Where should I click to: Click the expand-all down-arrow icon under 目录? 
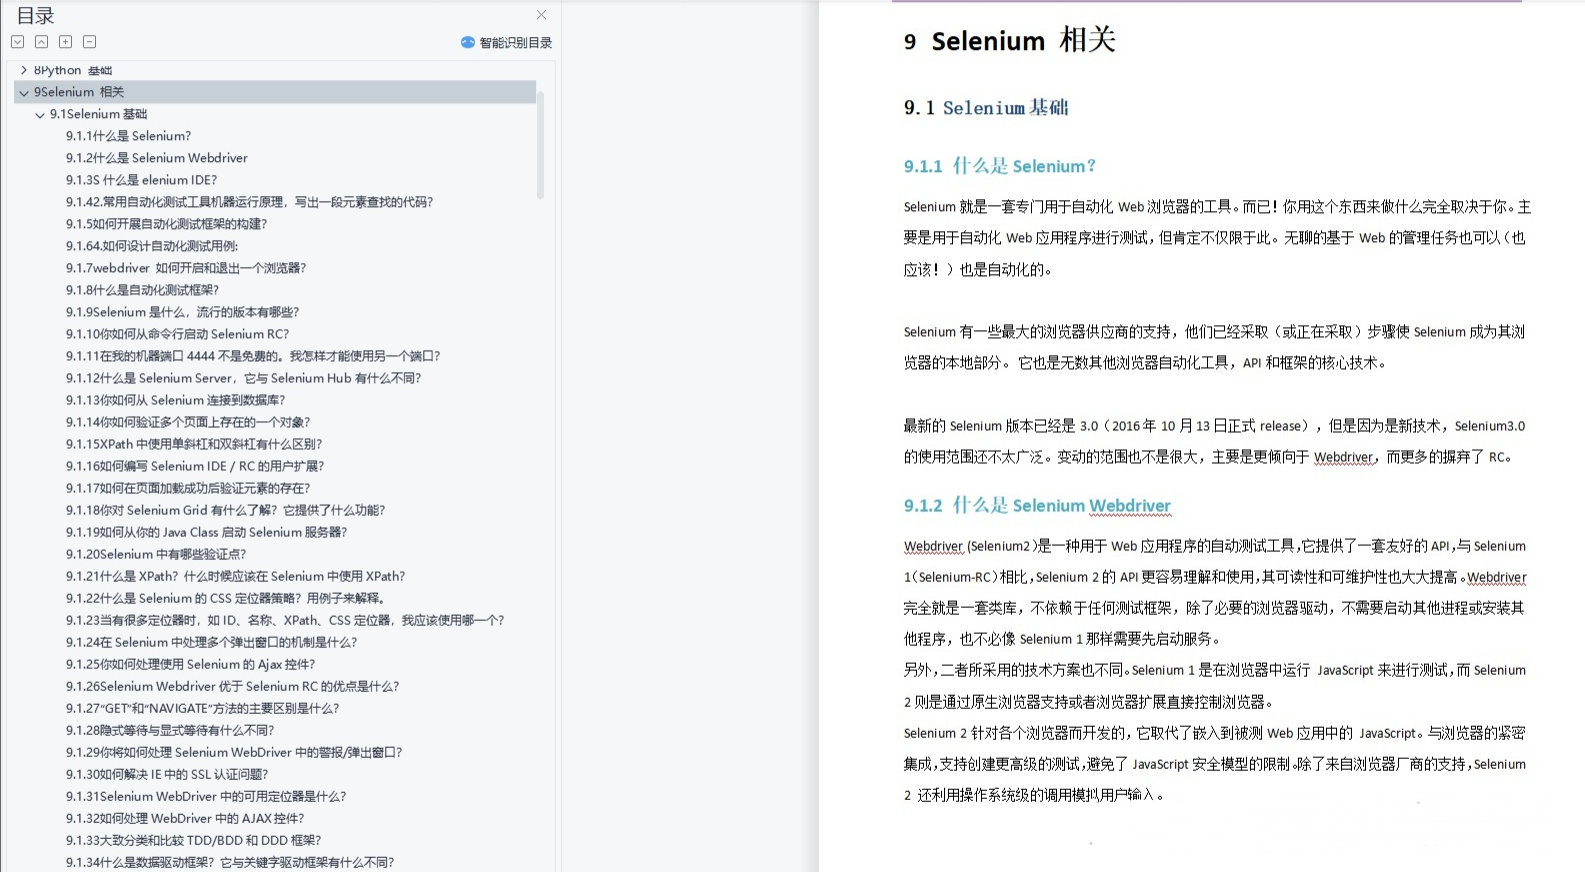coord(17,42)
